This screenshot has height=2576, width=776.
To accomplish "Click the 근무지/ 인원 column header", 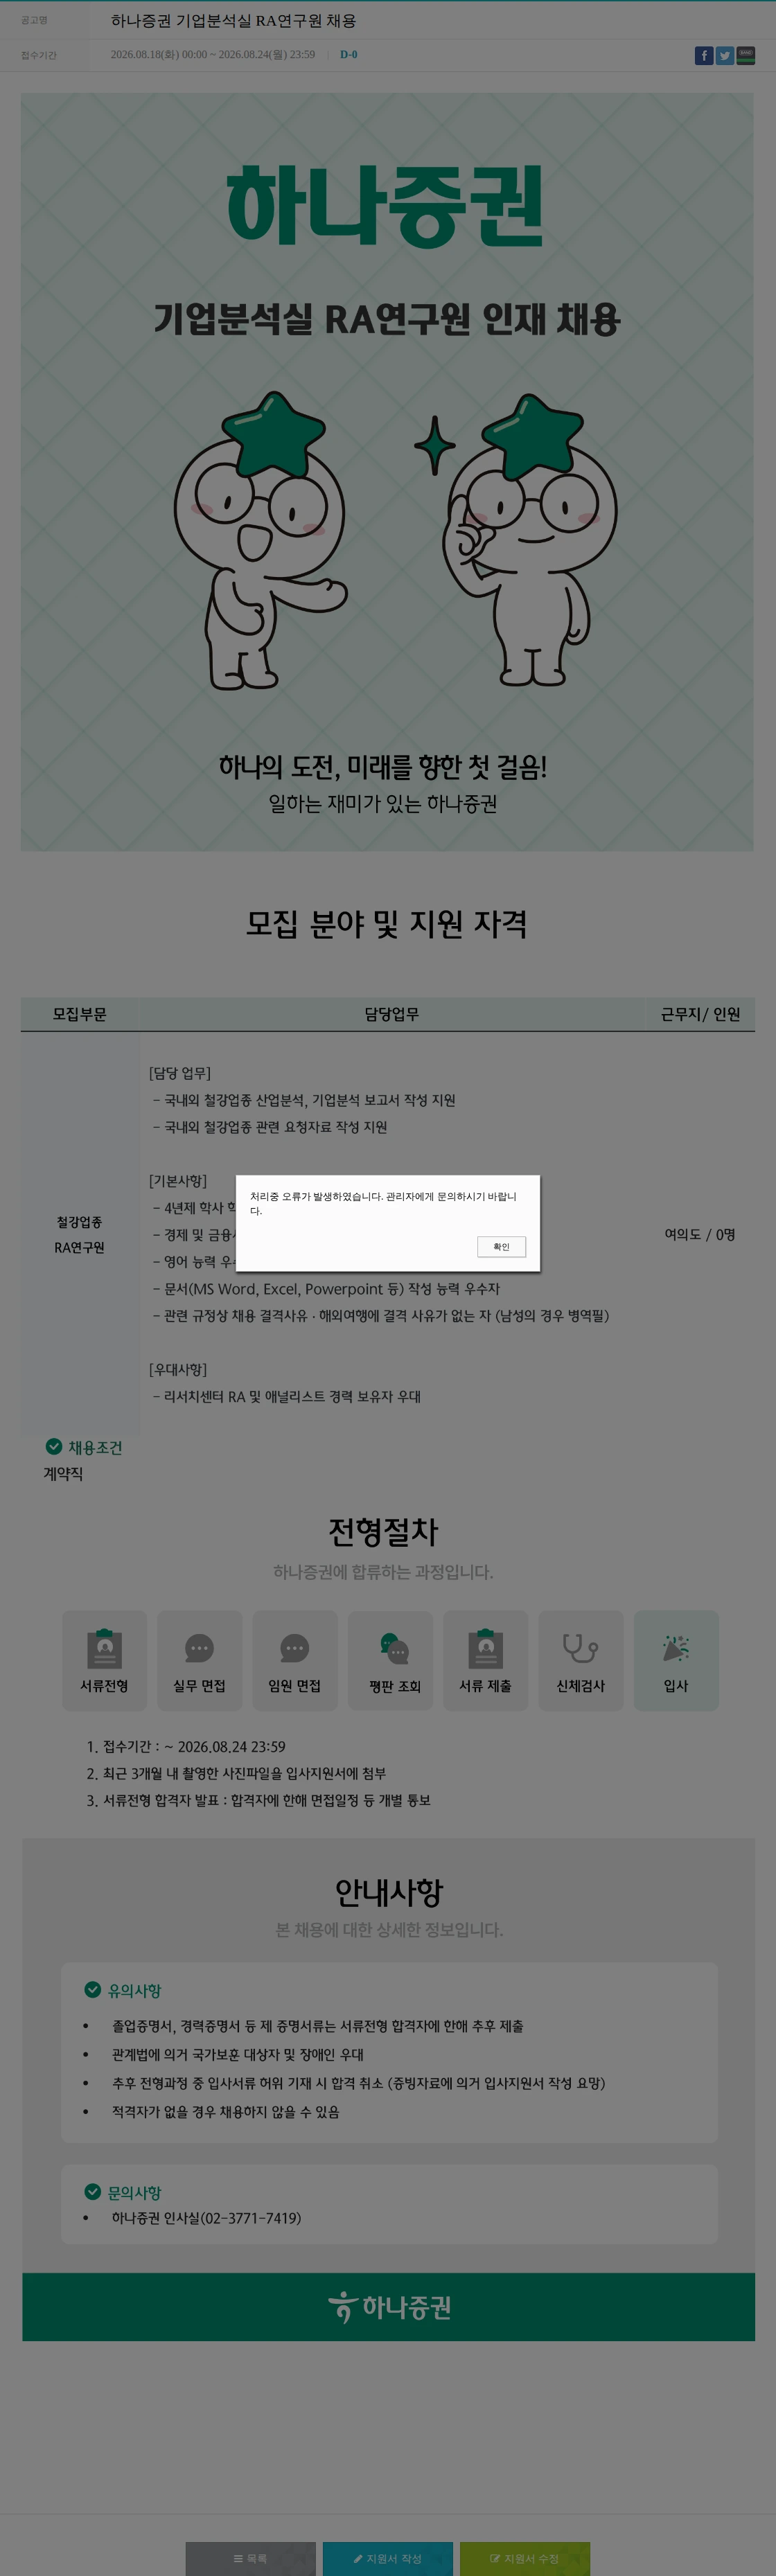I will tap(700, 1014).
